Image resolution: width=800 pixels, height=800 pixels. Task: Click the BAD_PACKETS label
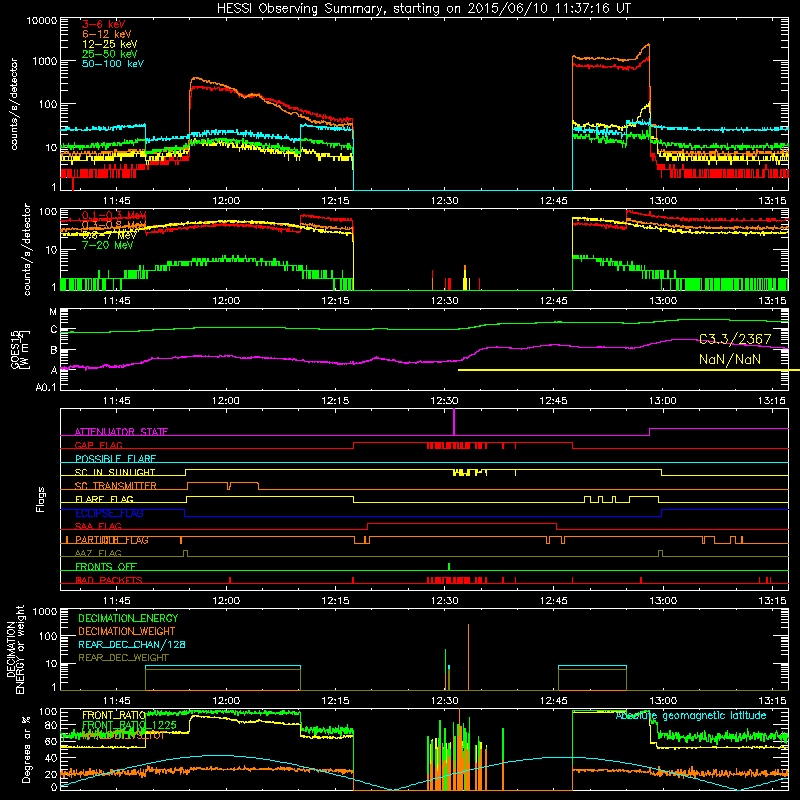point(109,580)
